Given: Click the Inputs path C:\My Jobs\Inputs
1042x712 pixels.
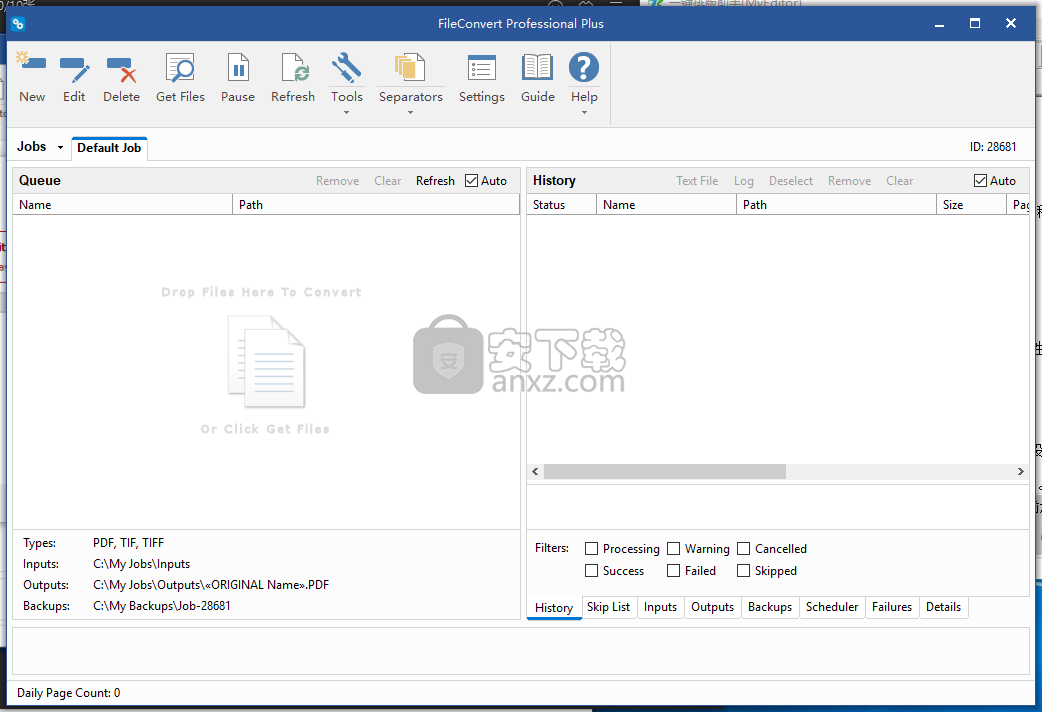Looking at the screenshot, I should (x=142, y=564).
